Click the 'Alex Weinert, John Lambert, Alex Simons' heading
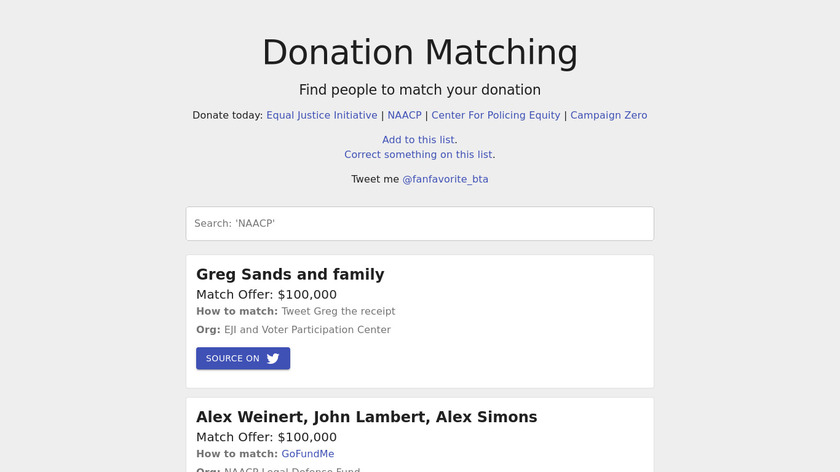 point(366,417)
